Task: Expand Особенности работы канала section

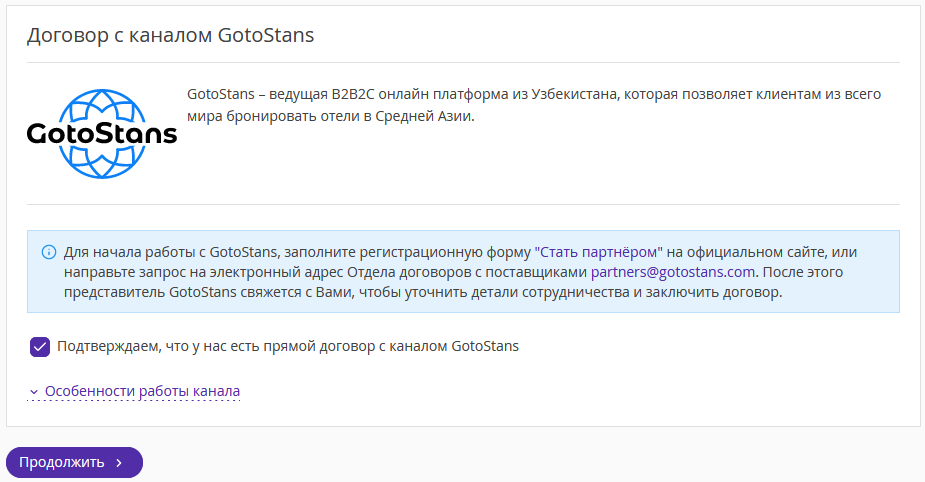Action: [x=142, y=391]
